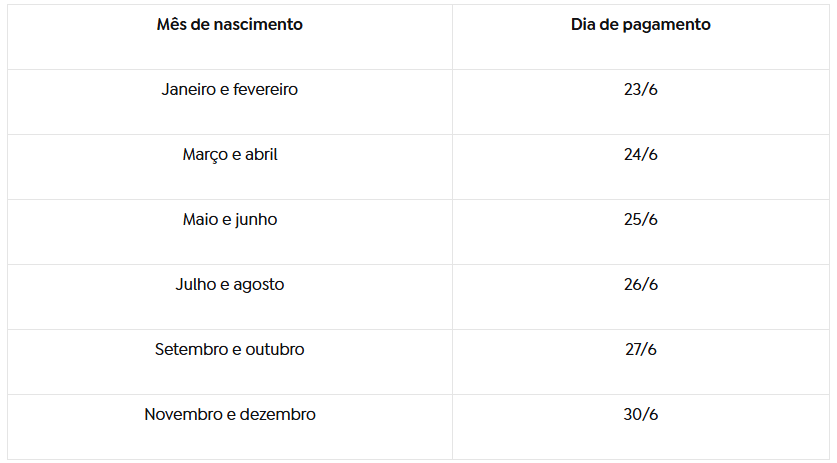Viewport: 837px width, 463px height.
Task: Click the word "junho" in third row
Action: coord(256,220)
